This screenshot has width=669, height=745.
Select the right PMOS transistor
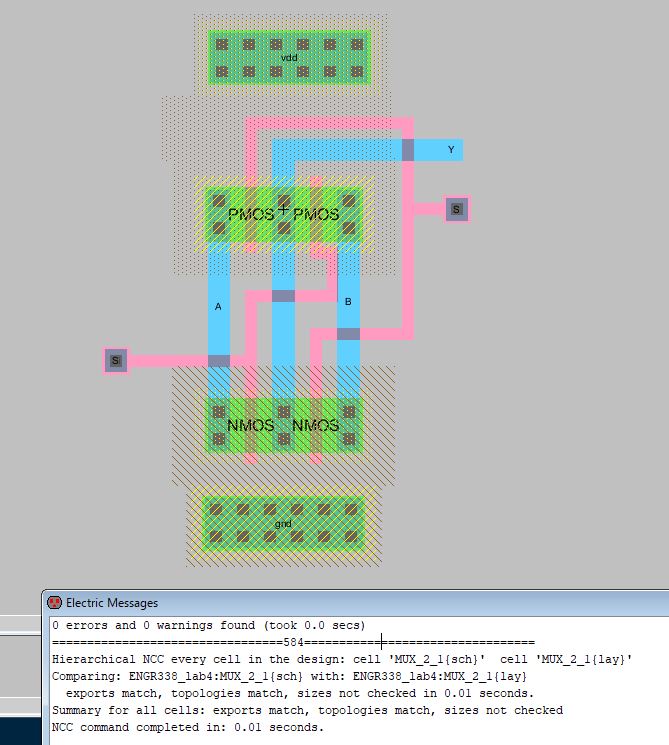[x=316, y=214]
